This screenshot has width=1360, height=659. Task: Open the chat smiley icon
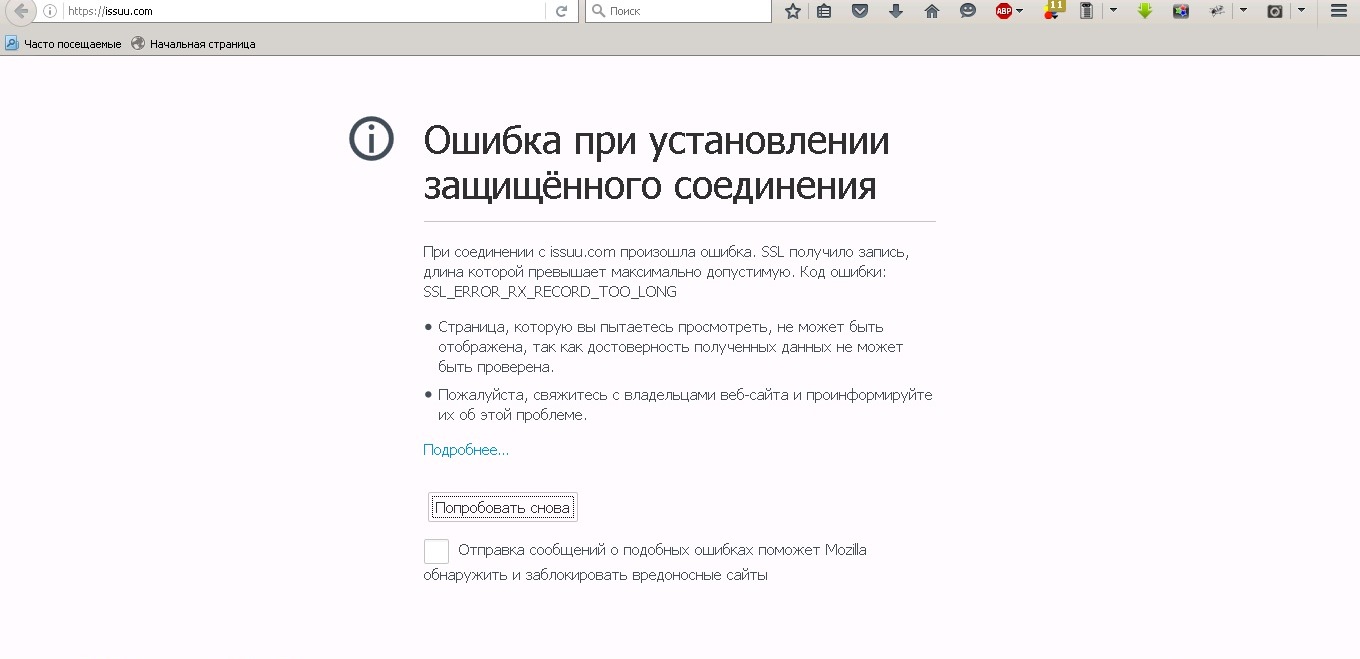[x=968, y=11]
